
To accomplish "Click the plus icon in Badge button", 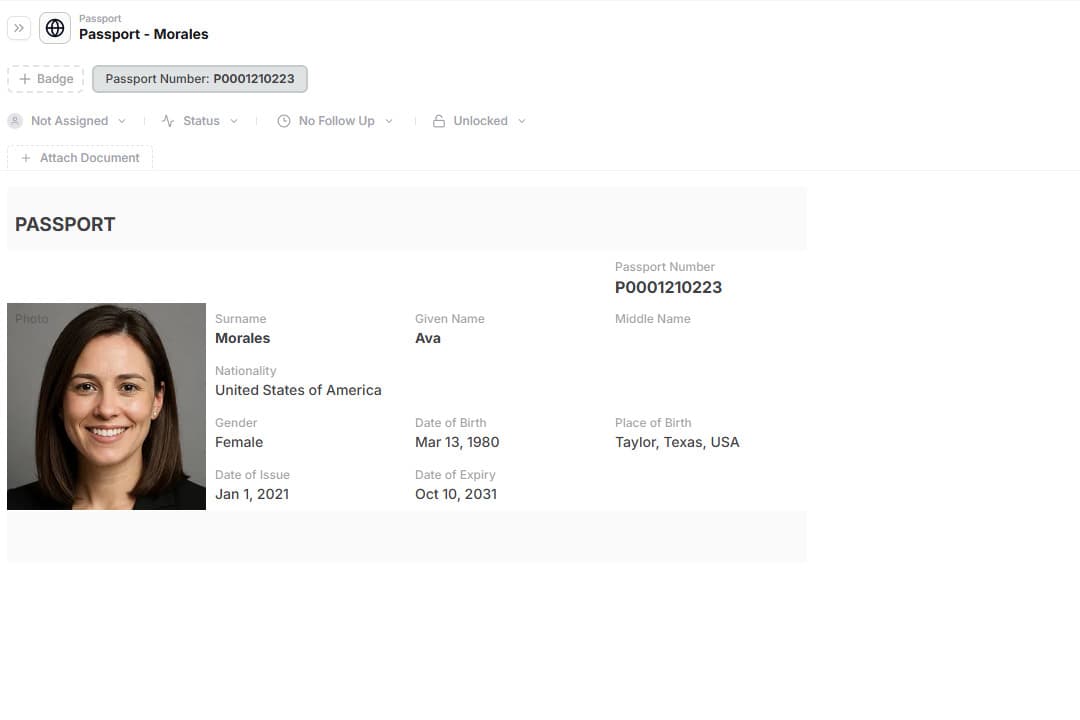I will click(x=25, y=79).
